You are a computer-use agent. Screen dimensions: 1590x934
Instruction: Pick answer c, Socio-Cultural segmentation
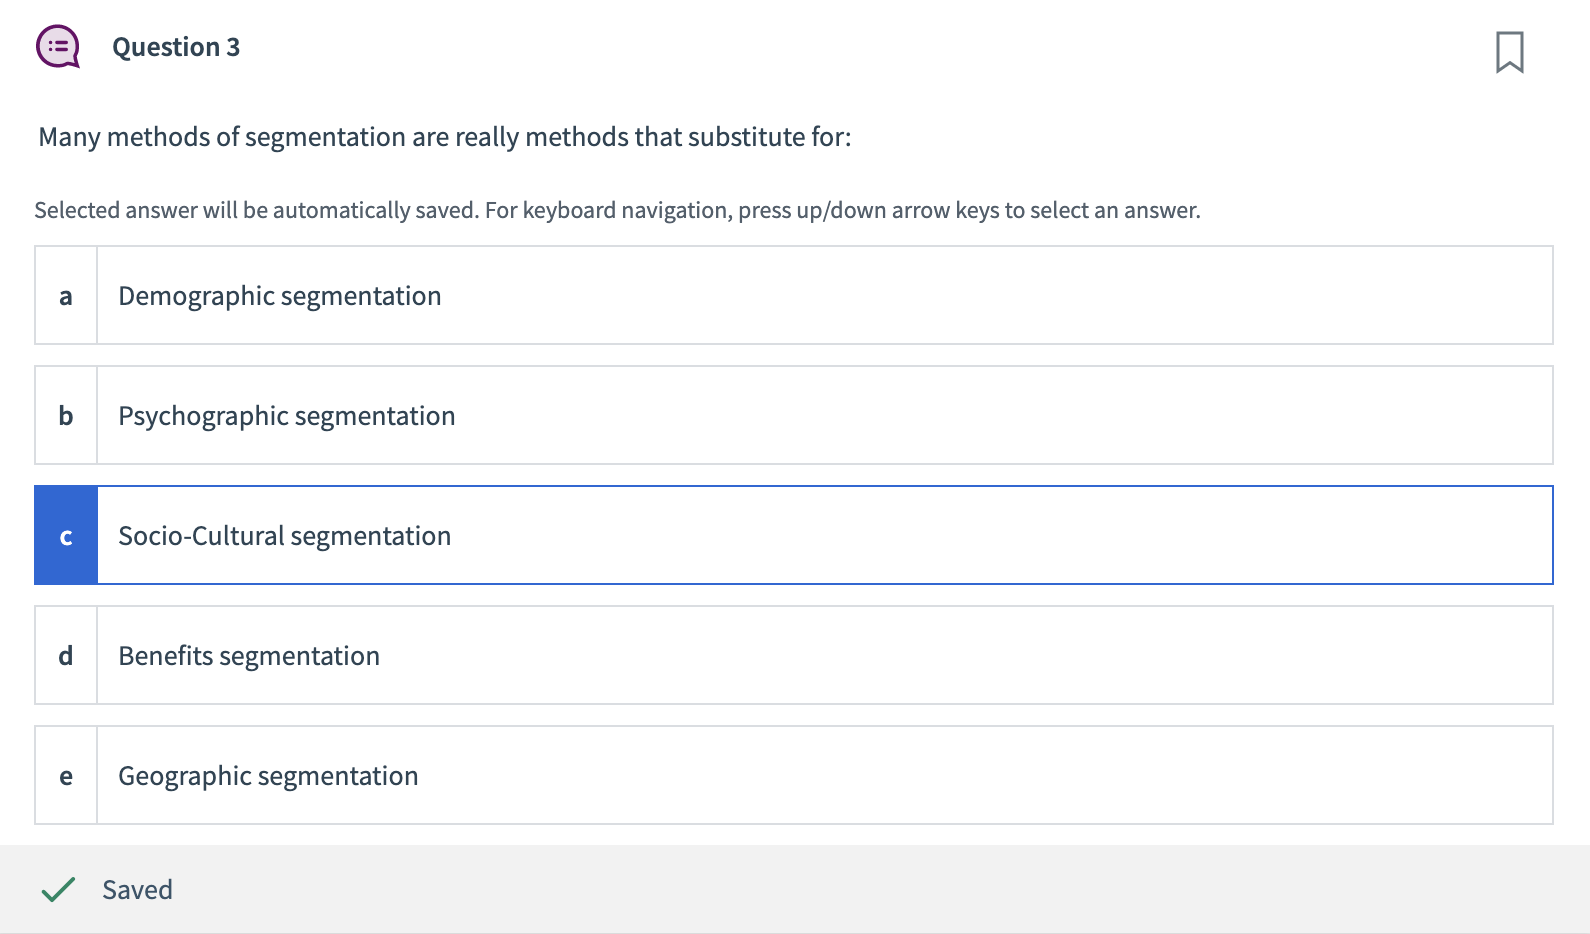(x=794, y=535)
